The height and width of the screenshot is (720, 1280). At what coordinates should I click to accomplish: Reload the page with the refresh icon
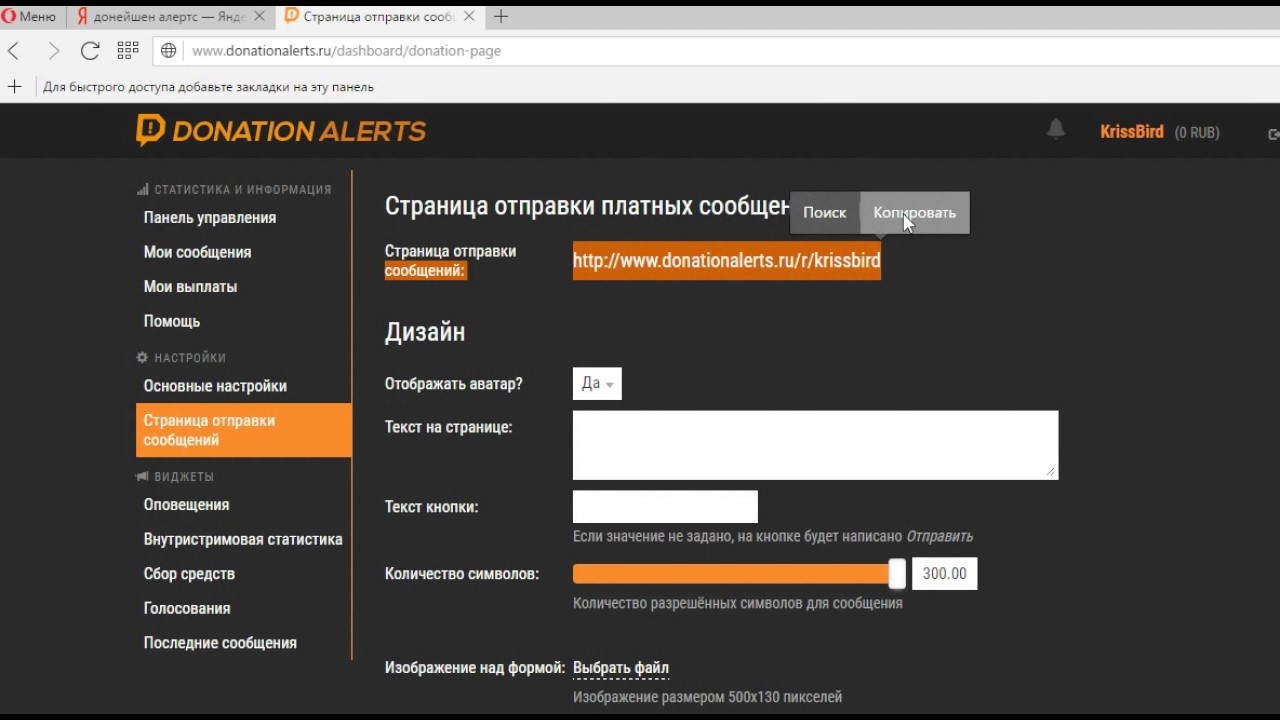90,51
